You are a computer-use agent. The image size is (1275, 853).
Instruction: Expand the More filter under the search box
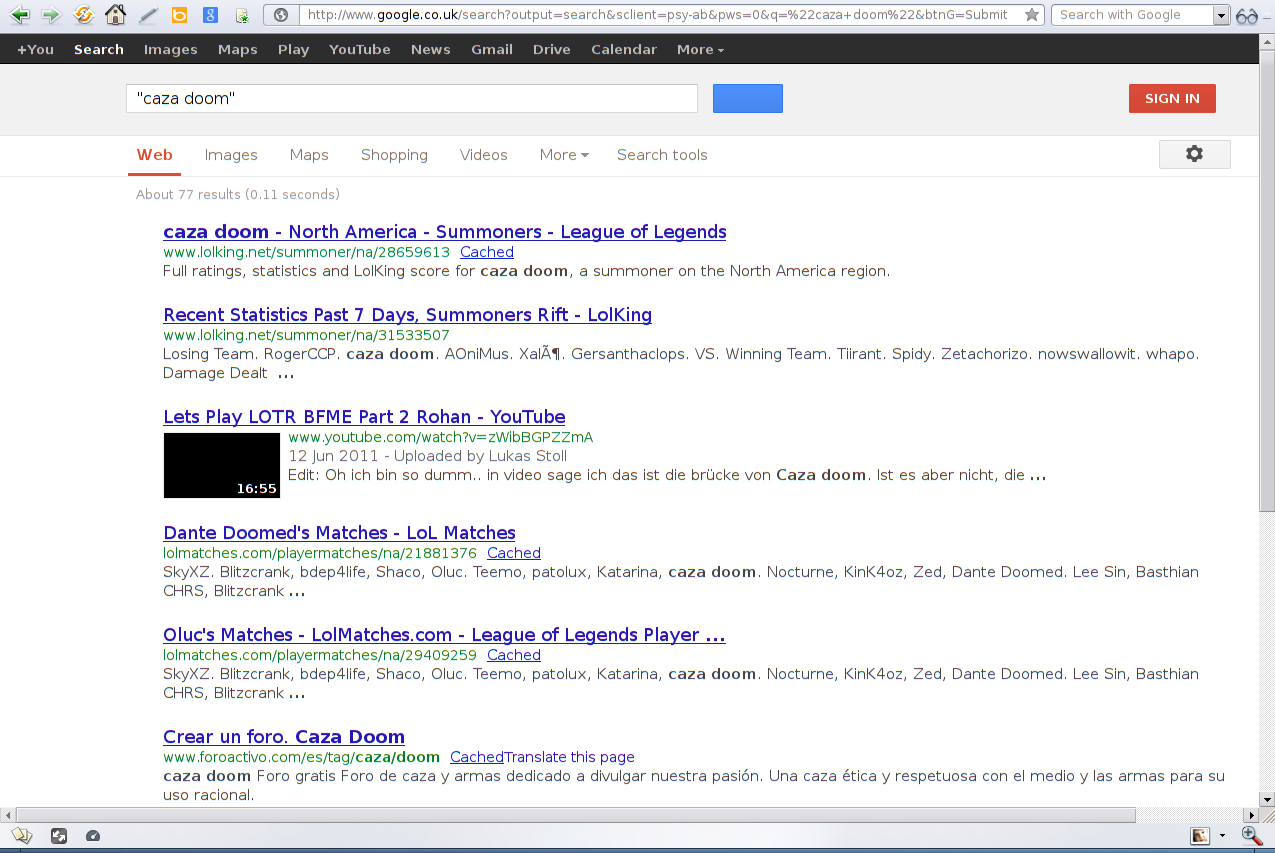(x=563, y=155)
